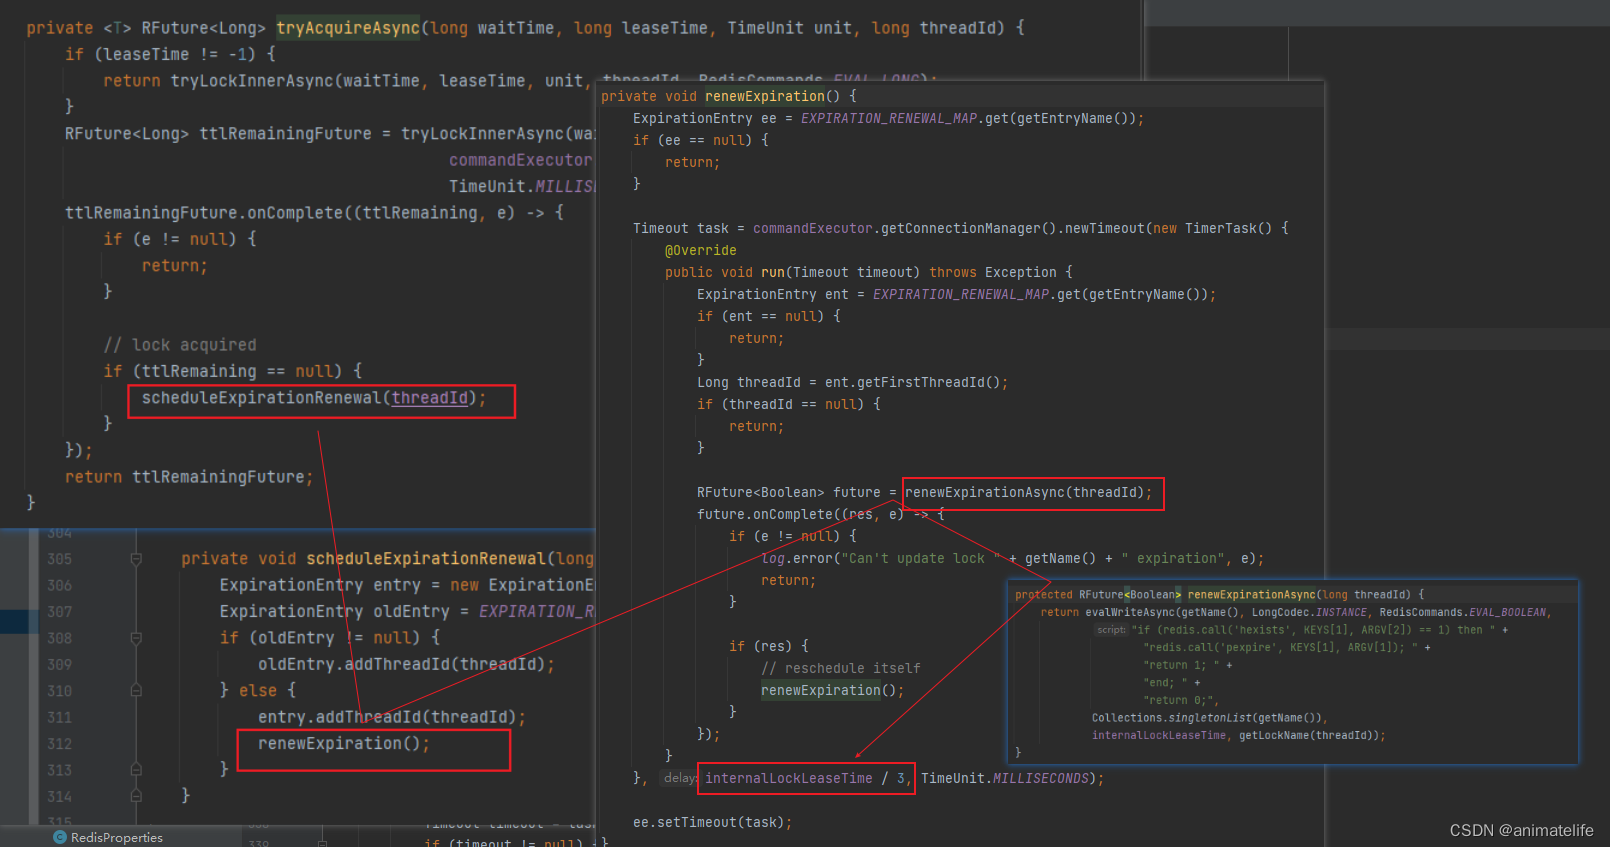Follow the underlined threadId link
Viewport: 1610px width, 847px height.
click(429, 398)
